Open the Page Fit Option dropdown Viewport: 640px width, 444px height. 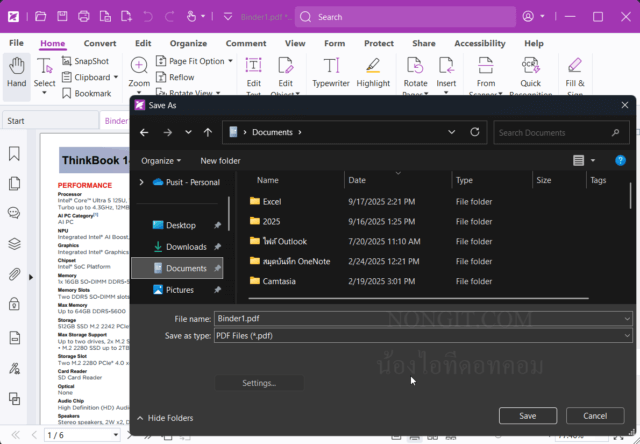coord(230,61)
